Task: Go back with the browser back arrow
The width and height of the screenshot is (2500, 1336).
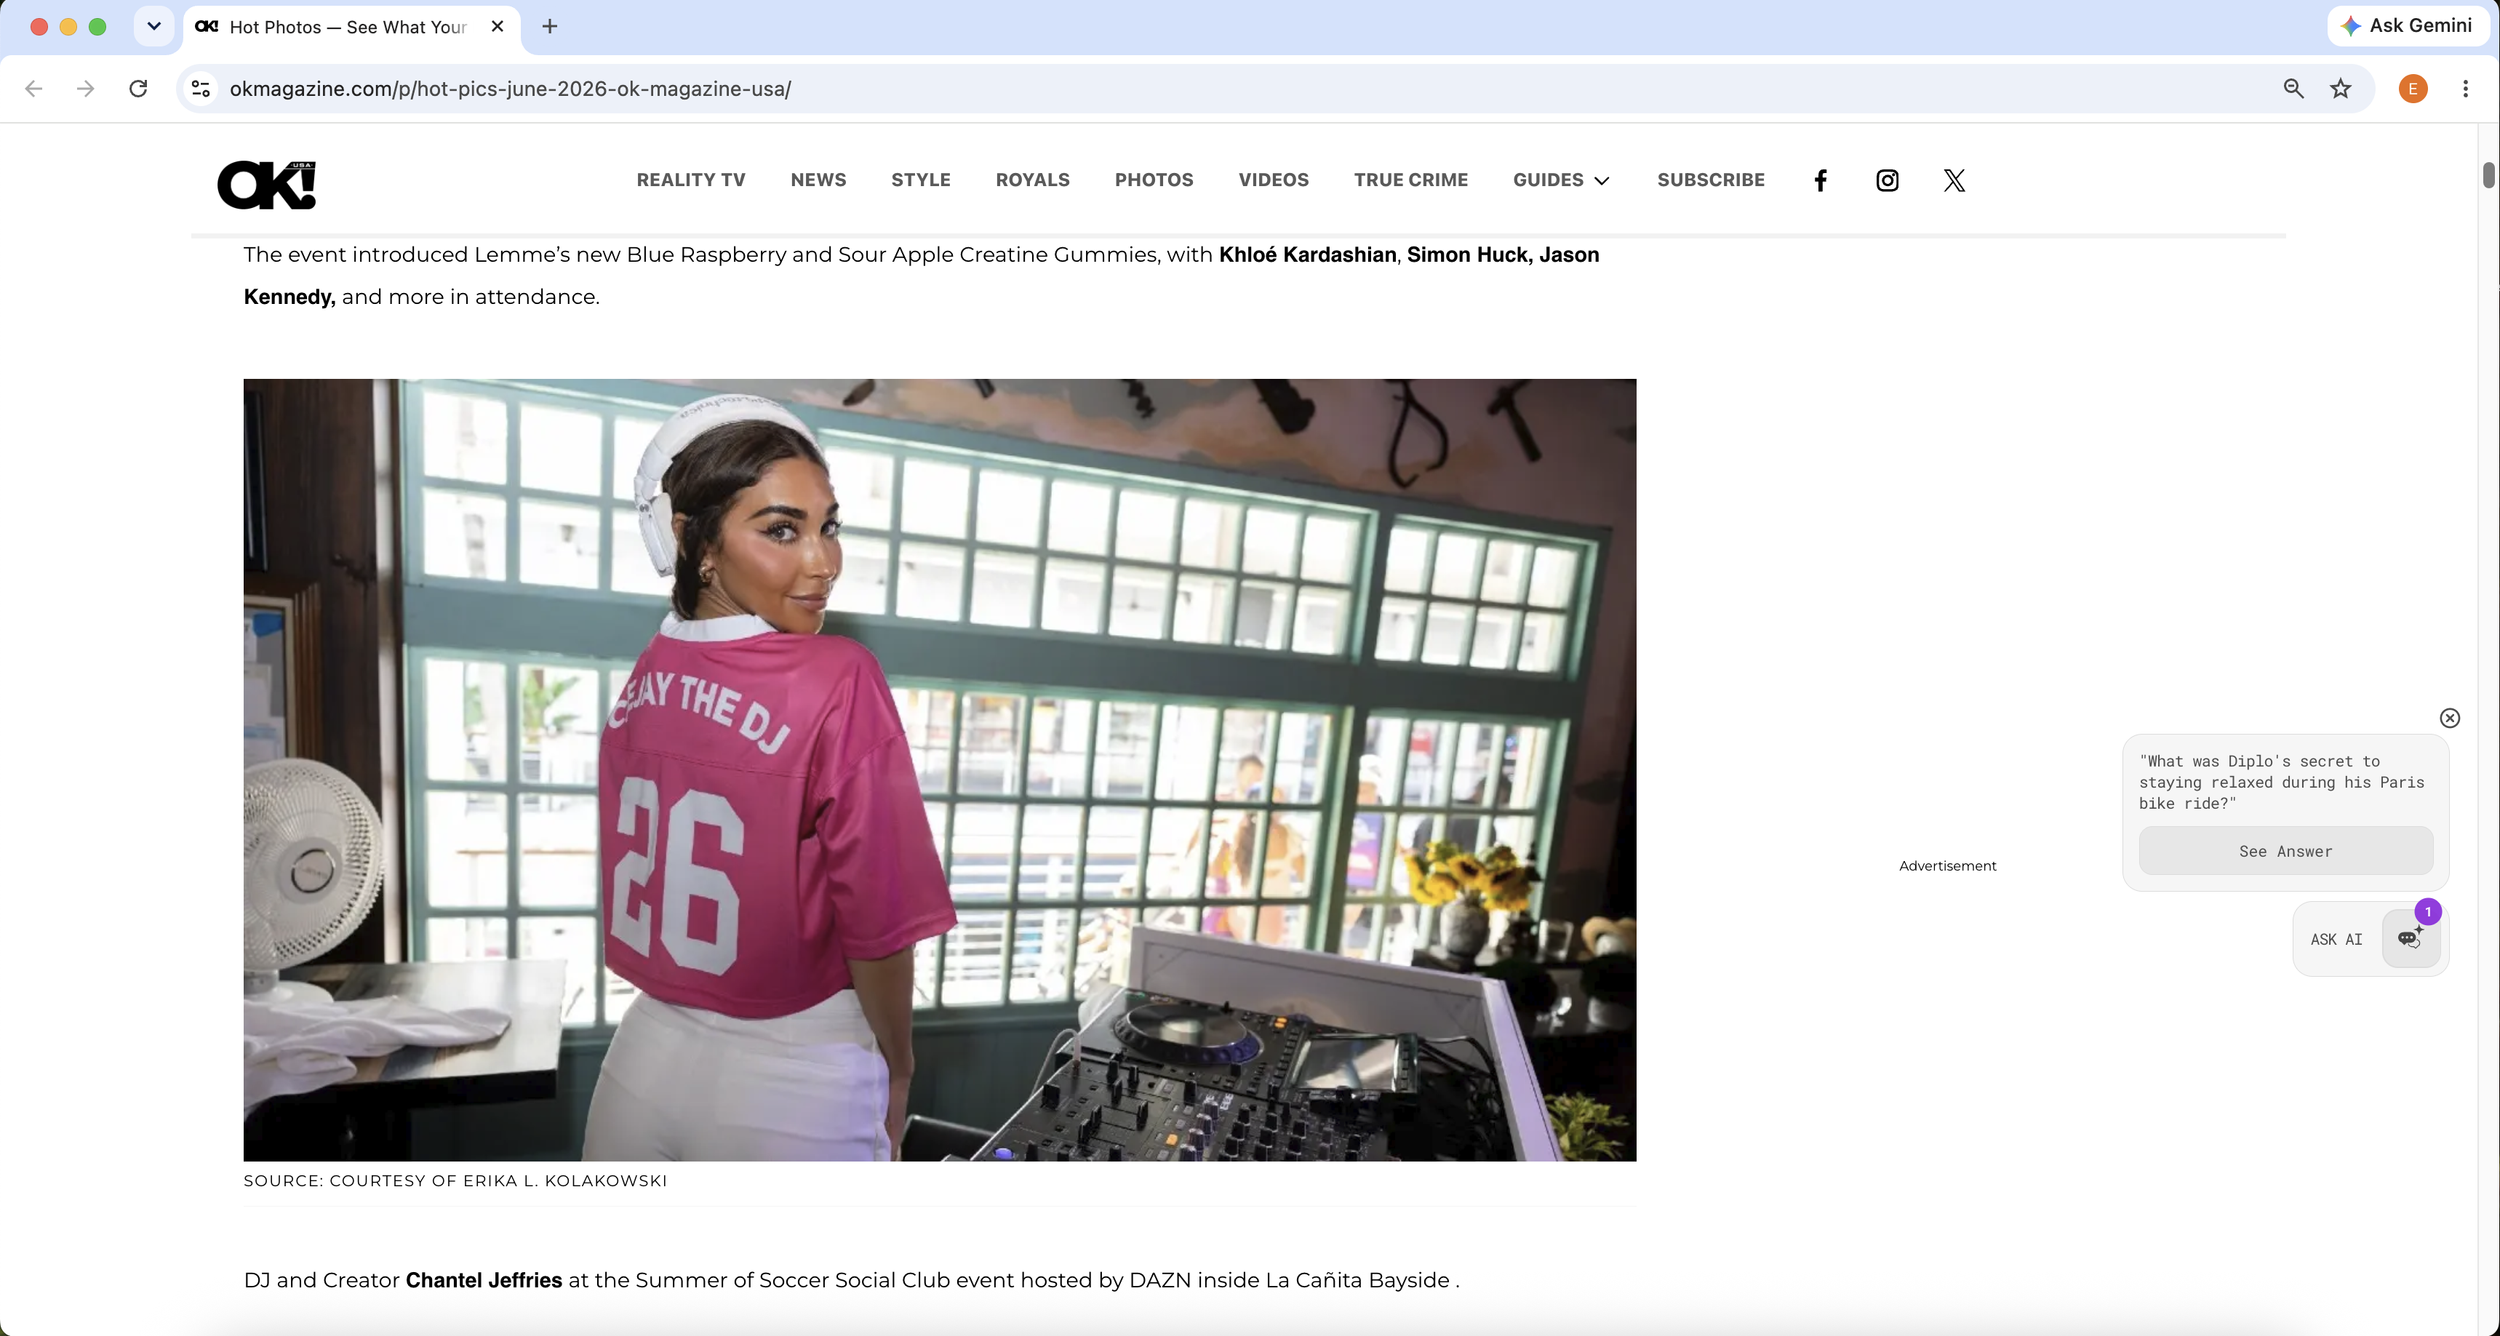Action: pos(34,89)
